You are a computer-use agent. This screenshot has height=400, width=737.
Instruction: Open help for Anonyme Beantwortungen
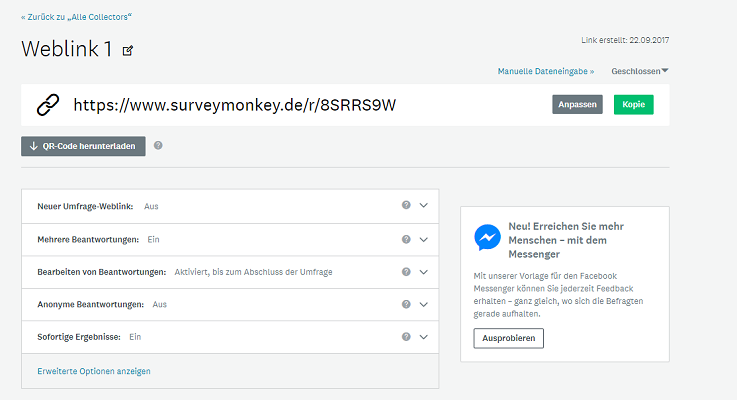406,304
